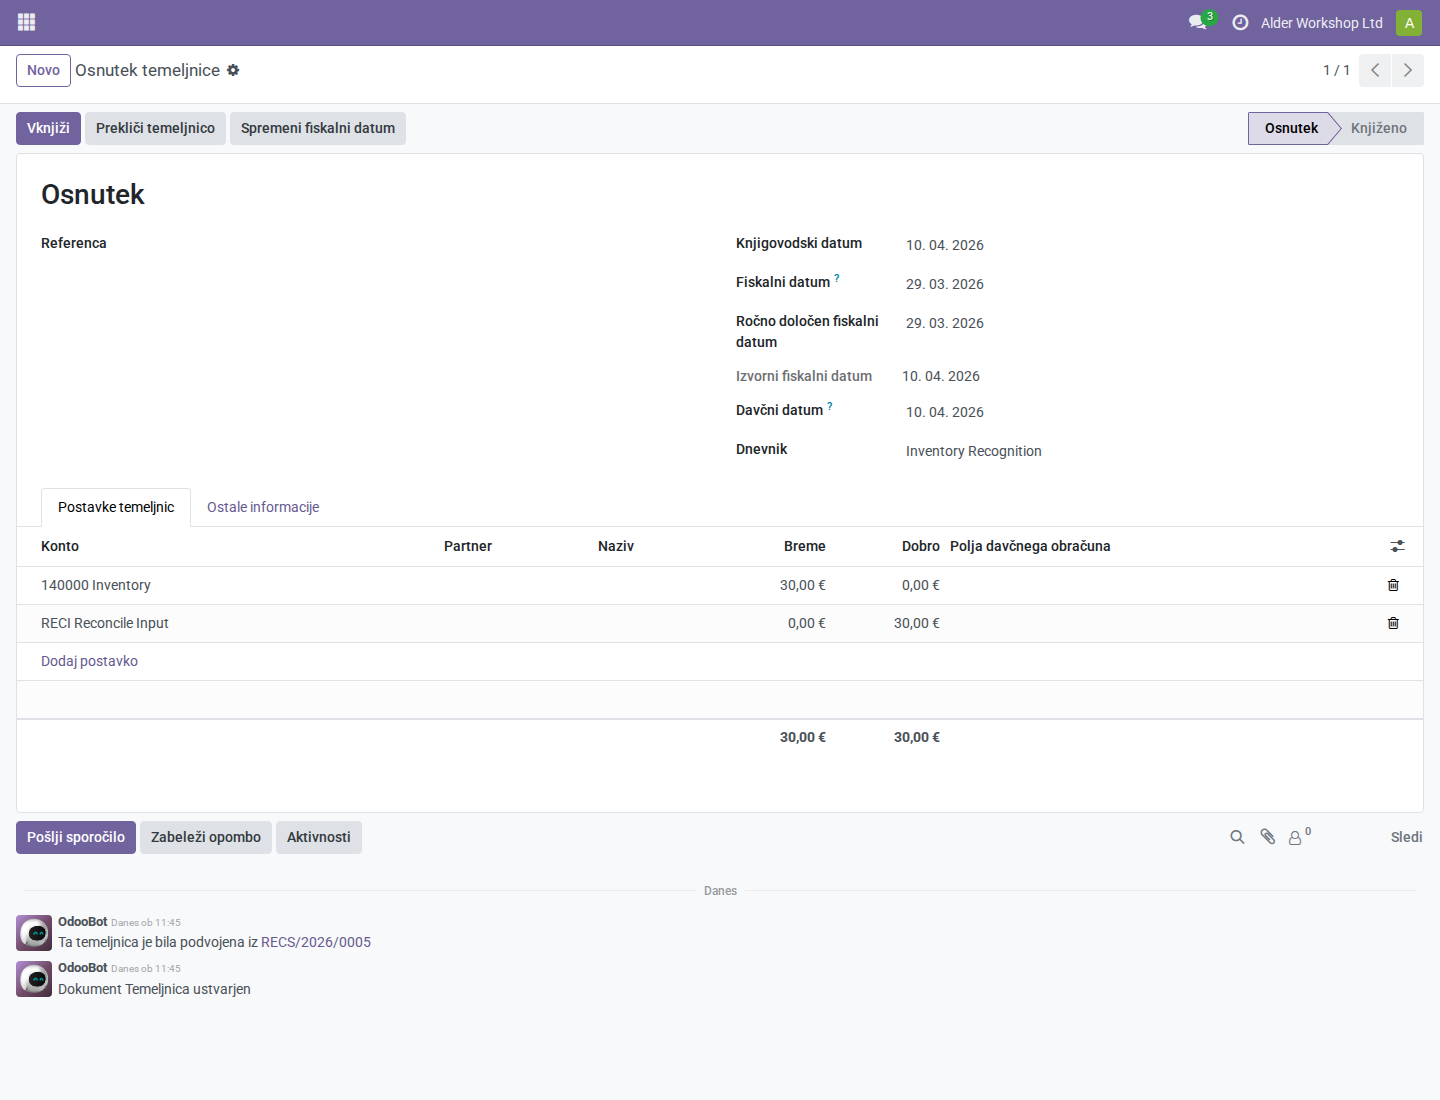This screenshot has width=1440, height=1100.
Task: Click Pošlji sporočilo button
Action: (76, 837)
